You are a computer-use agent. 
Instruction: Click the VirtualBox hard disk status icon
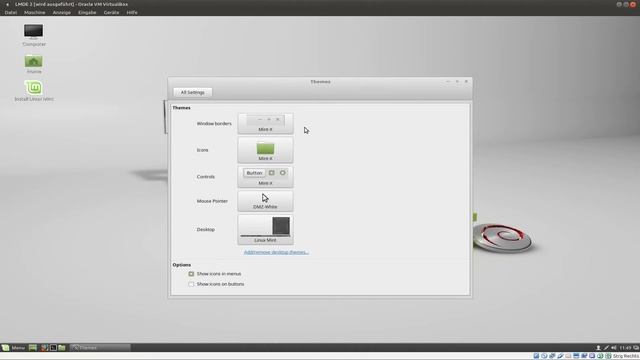tap(536, 356)
